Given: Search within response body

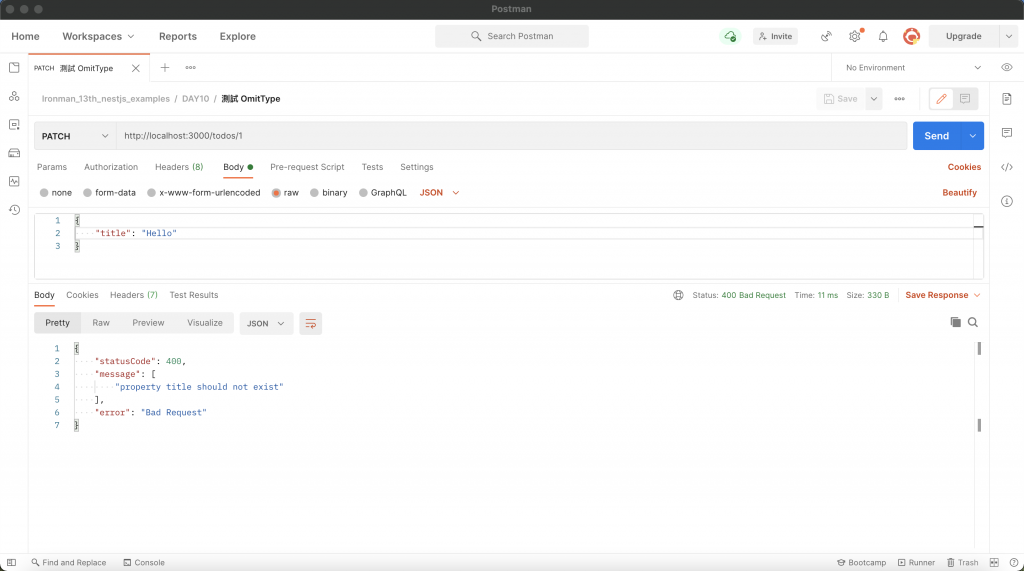Looking at the screenshot, I should (972, 322).
